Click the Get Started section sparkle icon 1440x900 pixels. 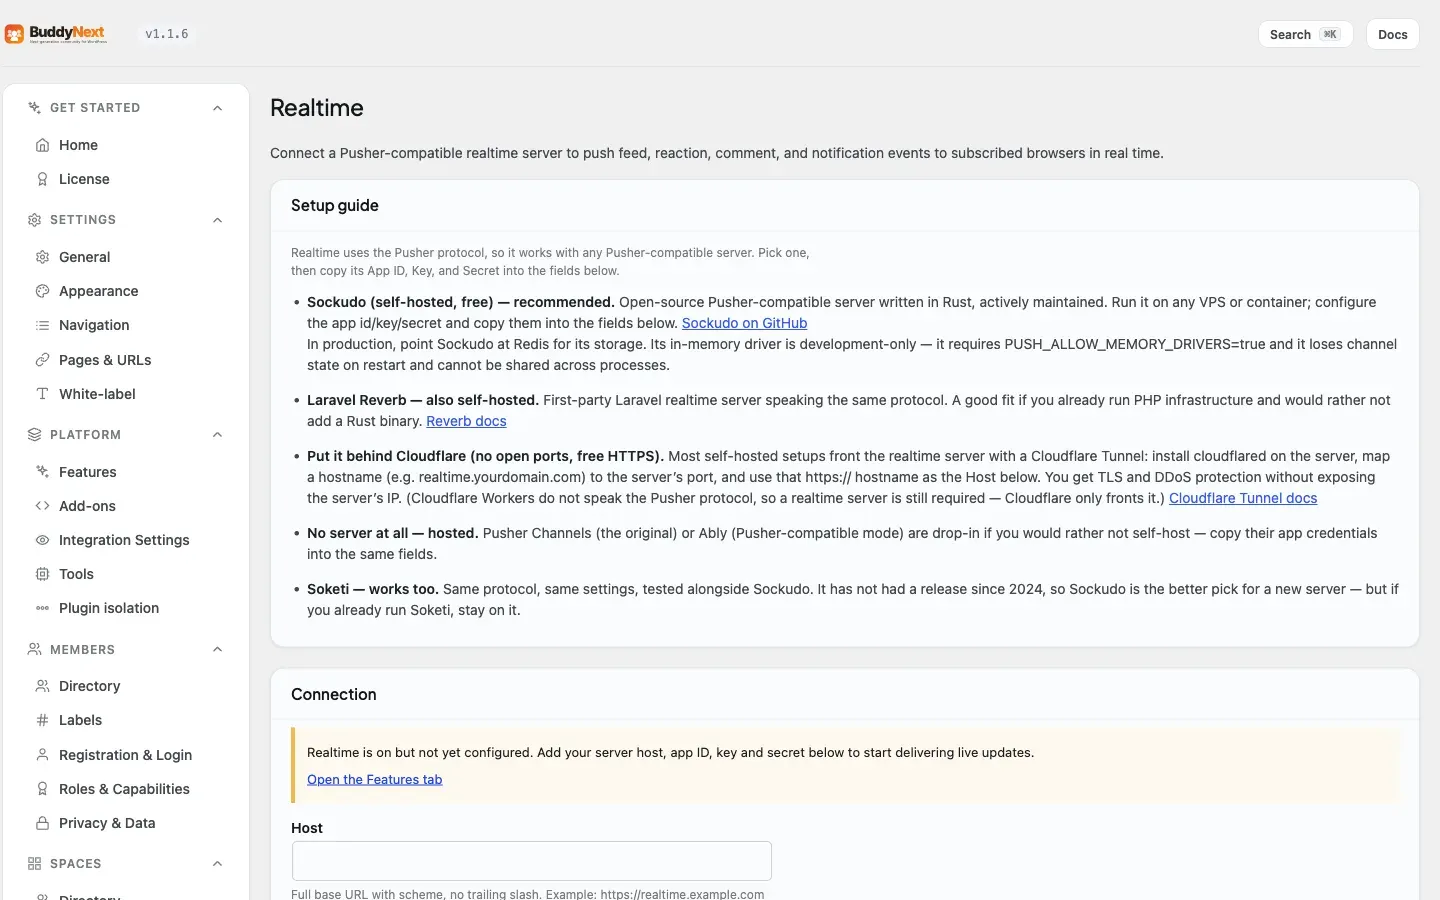point(34,108)
